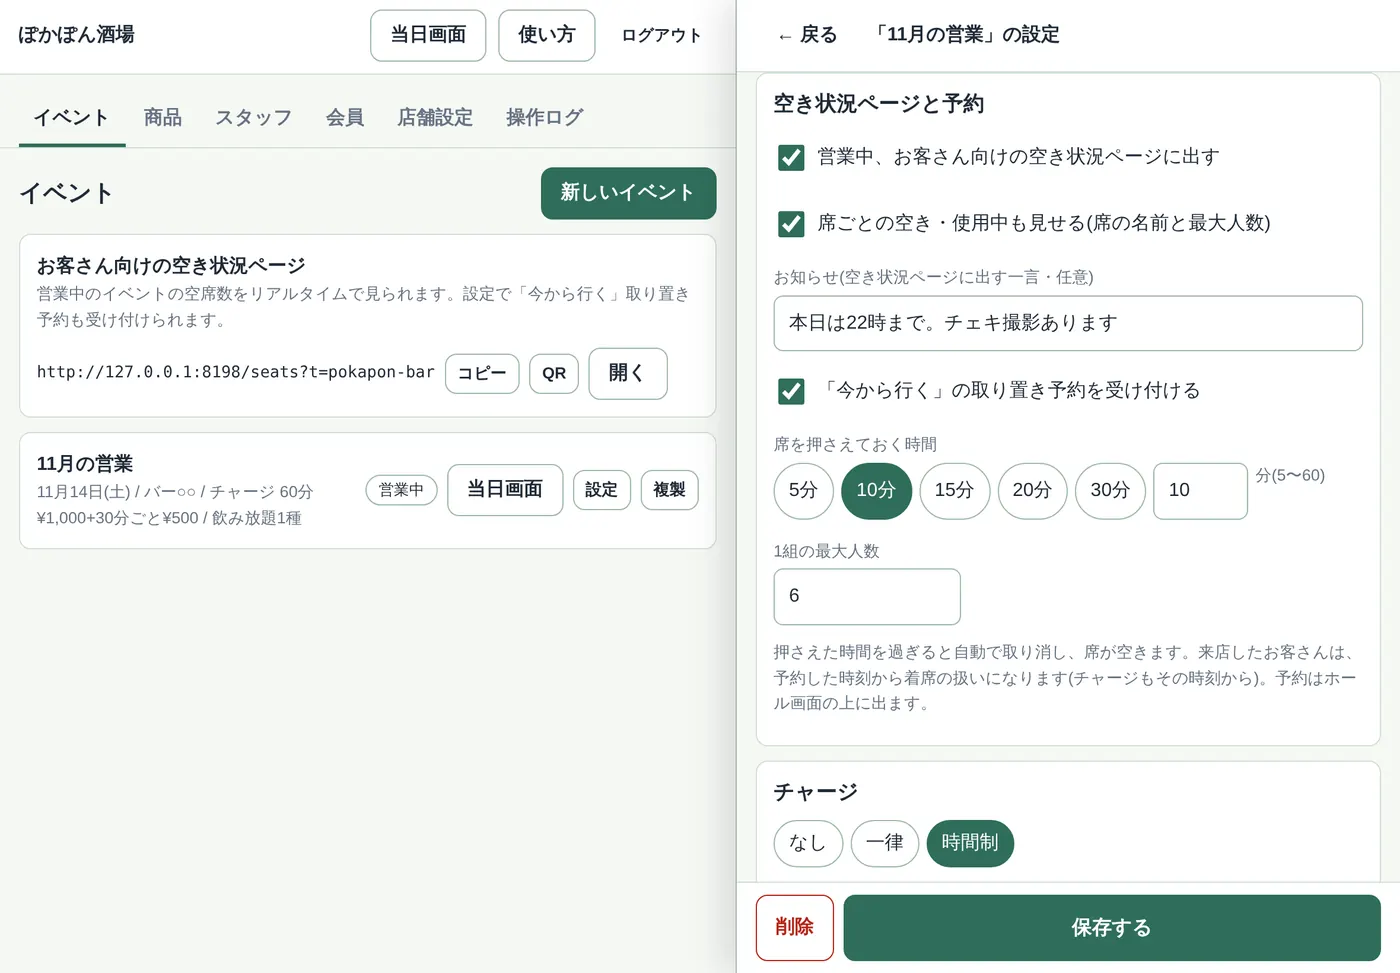
Task: Click ログアウト to log out
Action: coord(661,36)
